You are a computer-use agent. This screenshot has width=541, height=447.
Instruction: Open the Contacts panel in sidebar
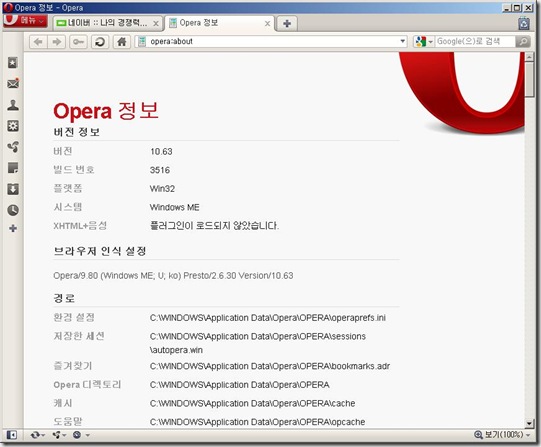[x=13, y=105]
